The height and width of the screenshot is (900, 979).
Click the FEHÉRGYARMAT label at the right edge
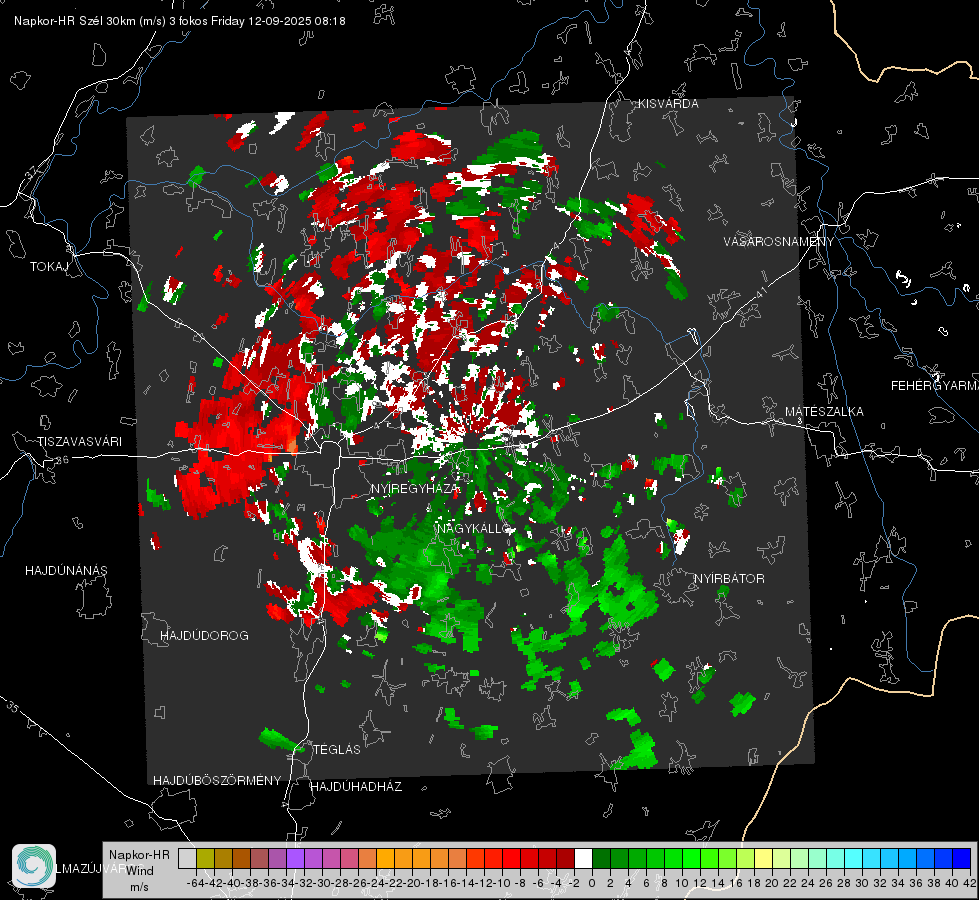coord(935,386)
